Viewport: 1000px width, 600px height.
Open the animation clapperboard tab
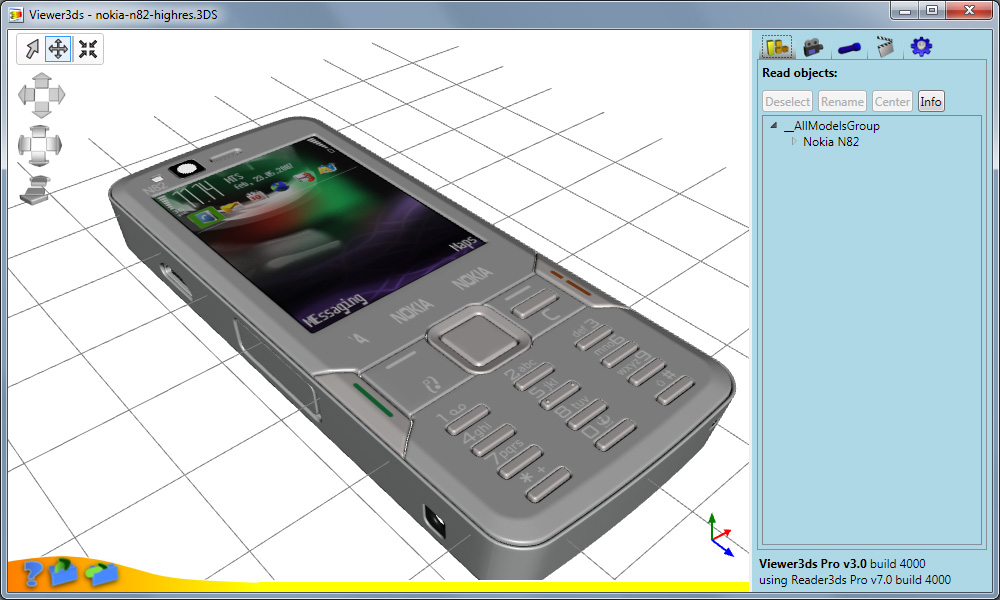point(885,46)
